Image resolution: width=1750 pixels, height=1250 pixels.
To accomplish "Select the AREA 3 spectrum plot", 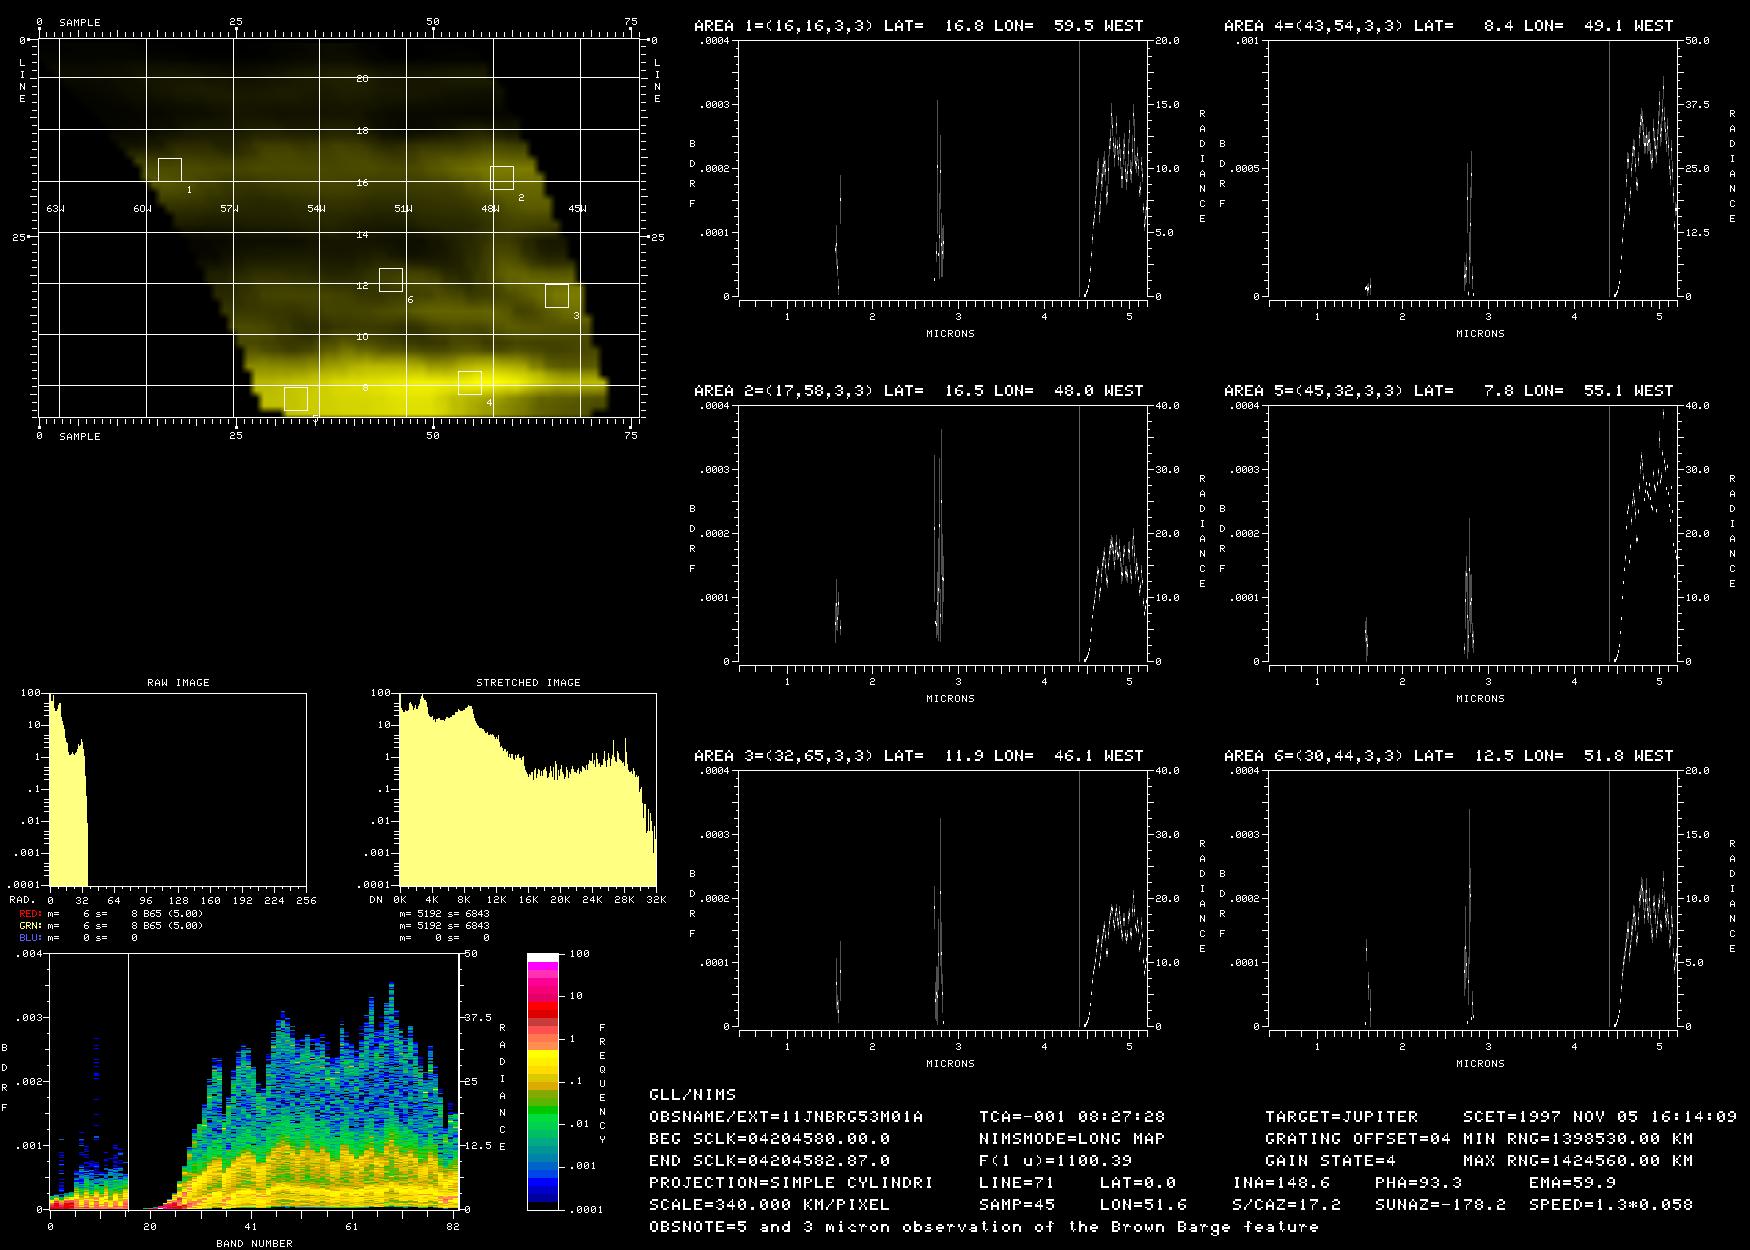I will tap(943, 899).
